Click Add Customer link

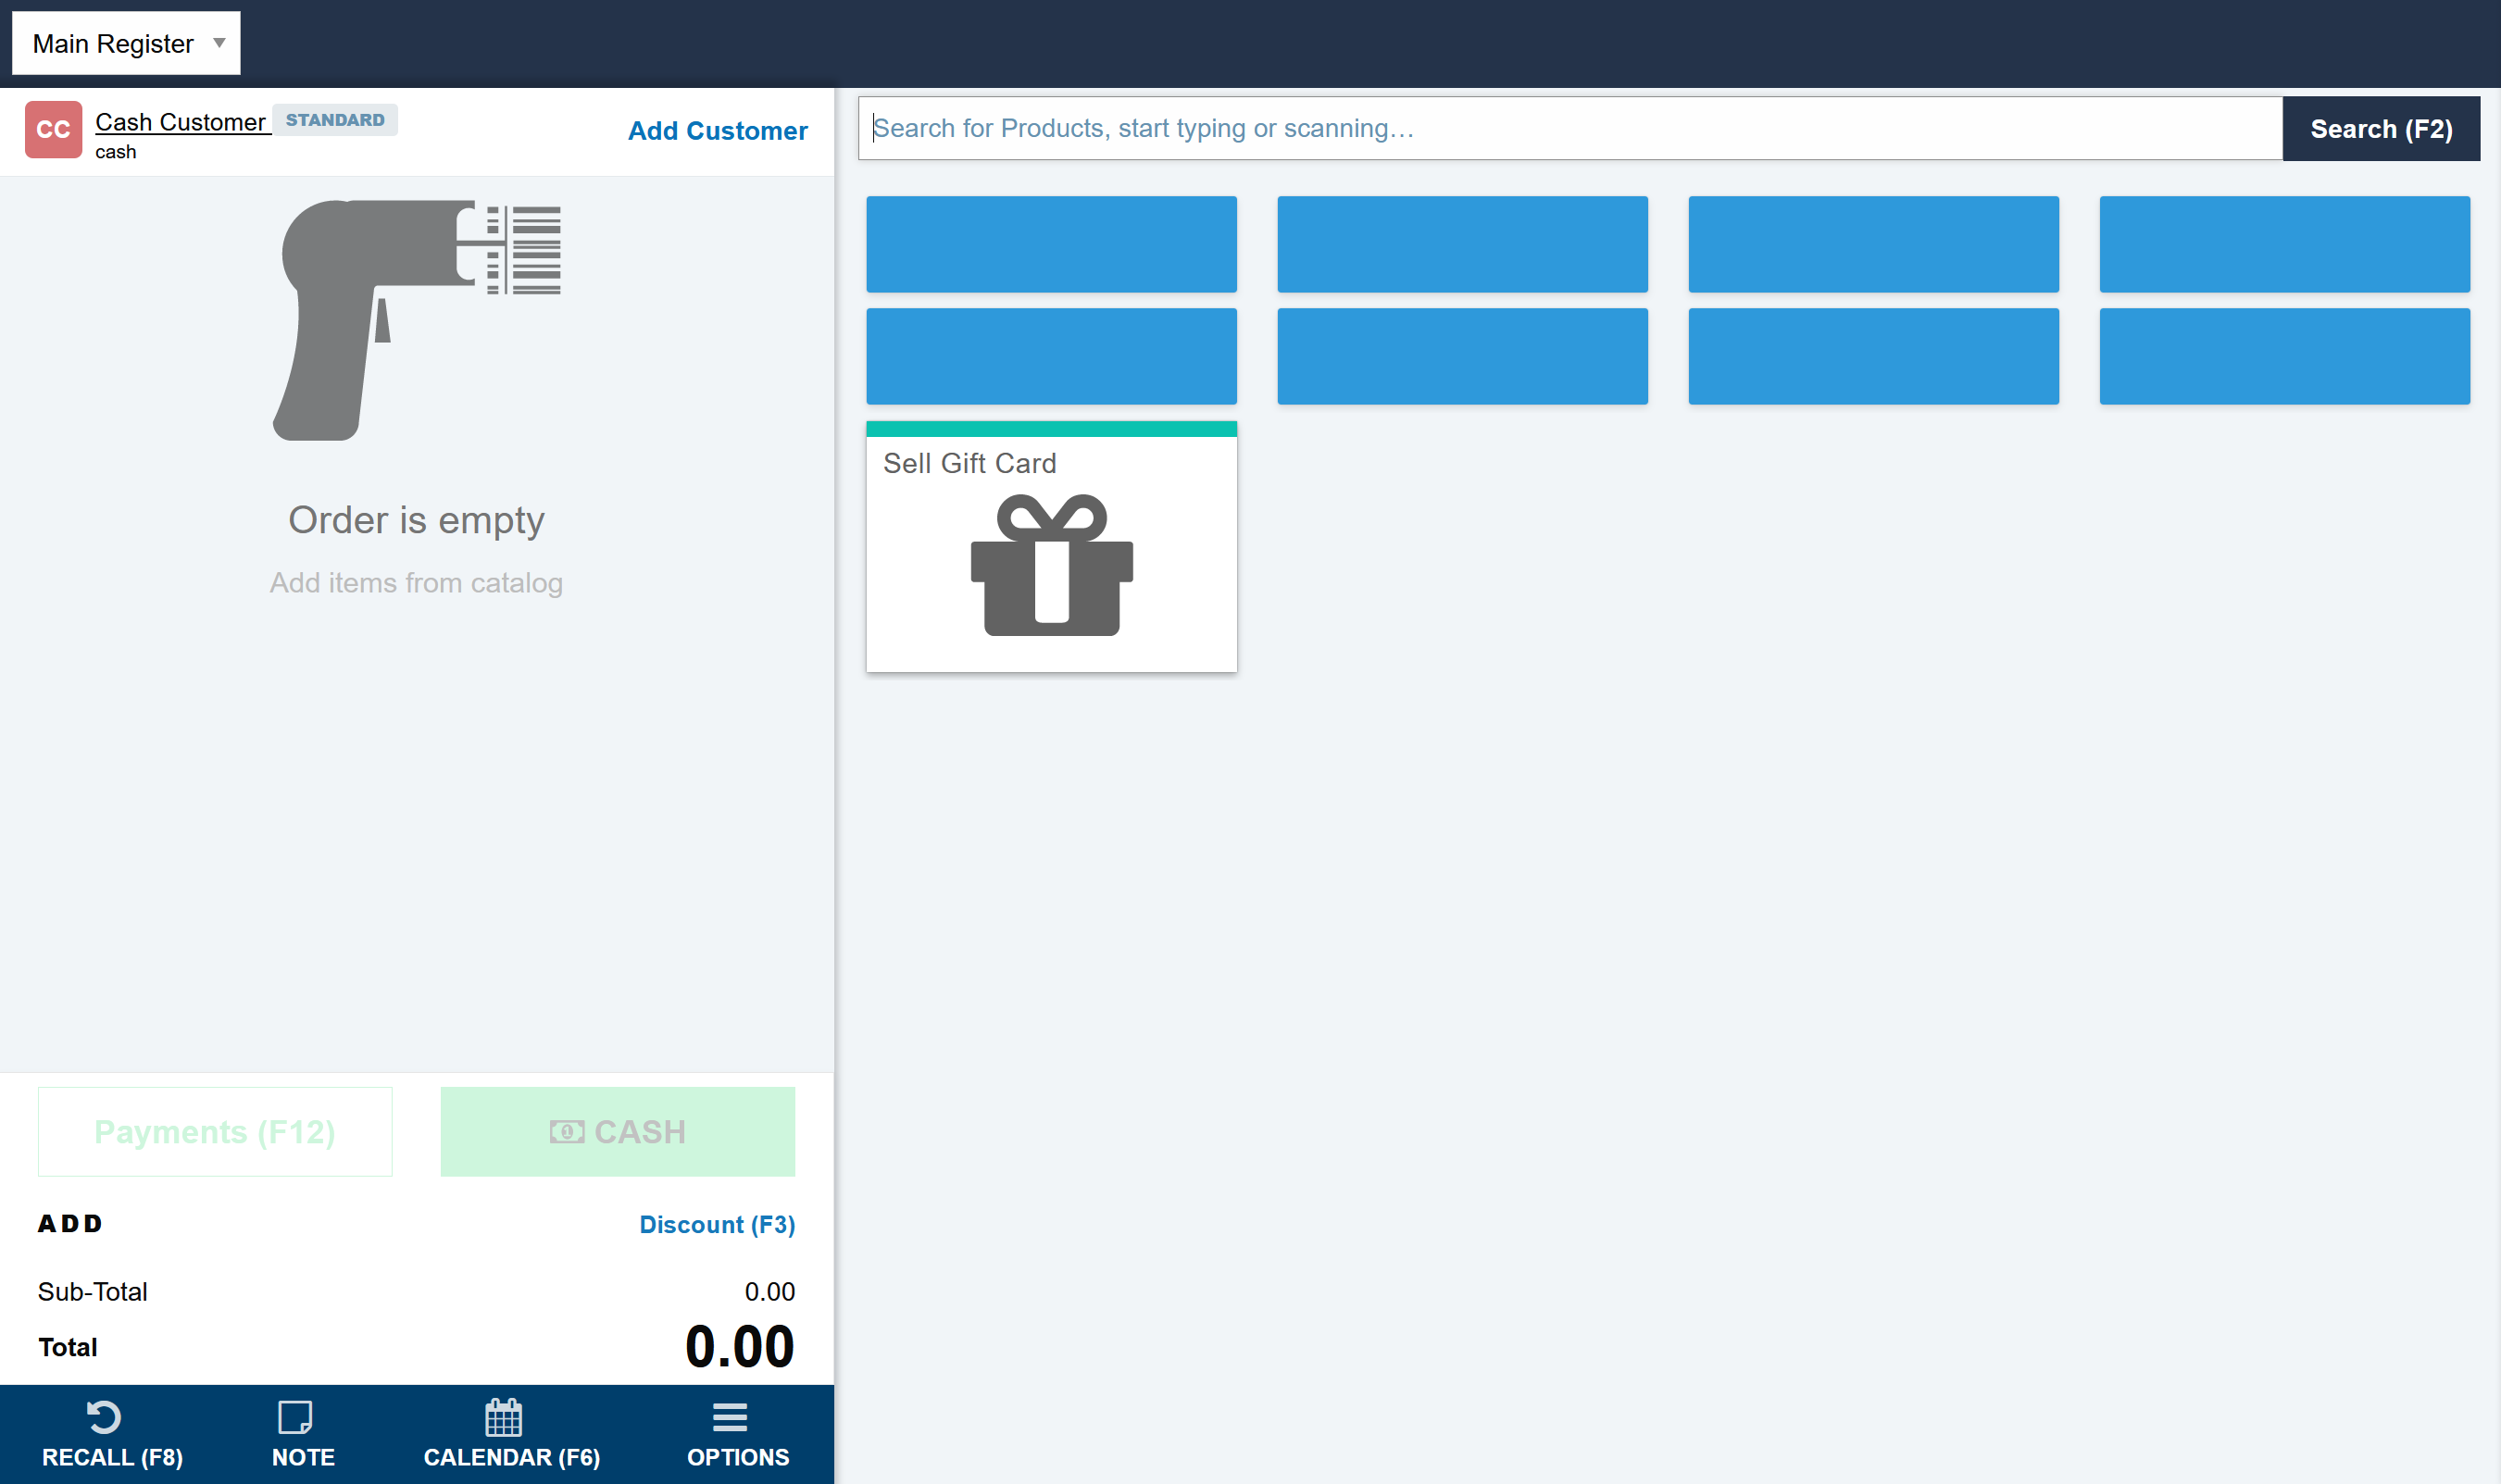click(x=717, y=131)
